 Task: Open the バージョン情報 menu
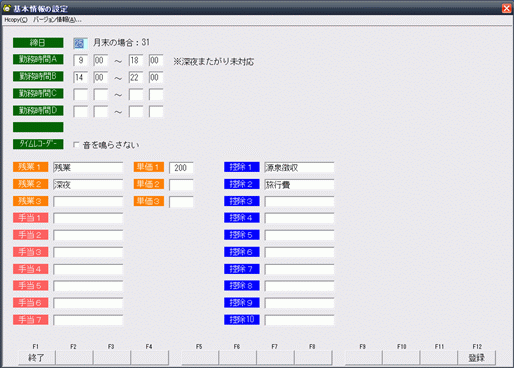tap(57, 20)
